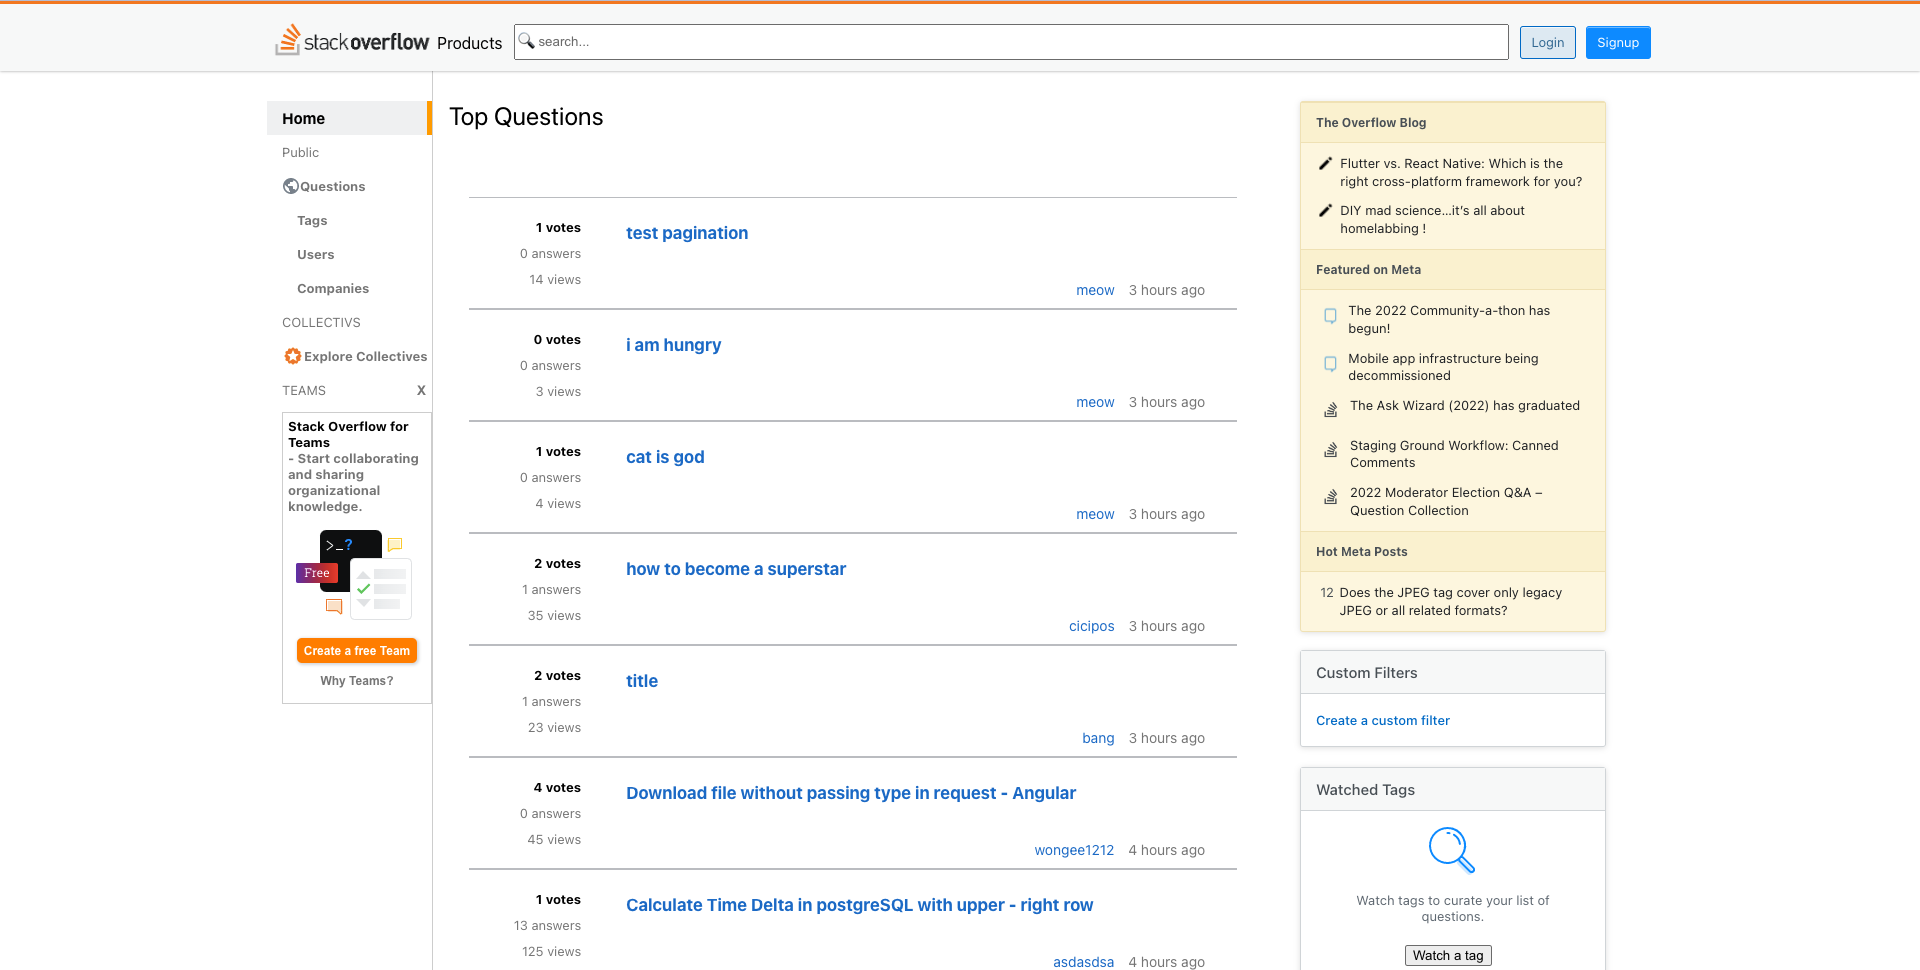The height and width of the screenshot is (970, 1920).
Task: Click the Signup button
Action: click(x=1618, y=42)
